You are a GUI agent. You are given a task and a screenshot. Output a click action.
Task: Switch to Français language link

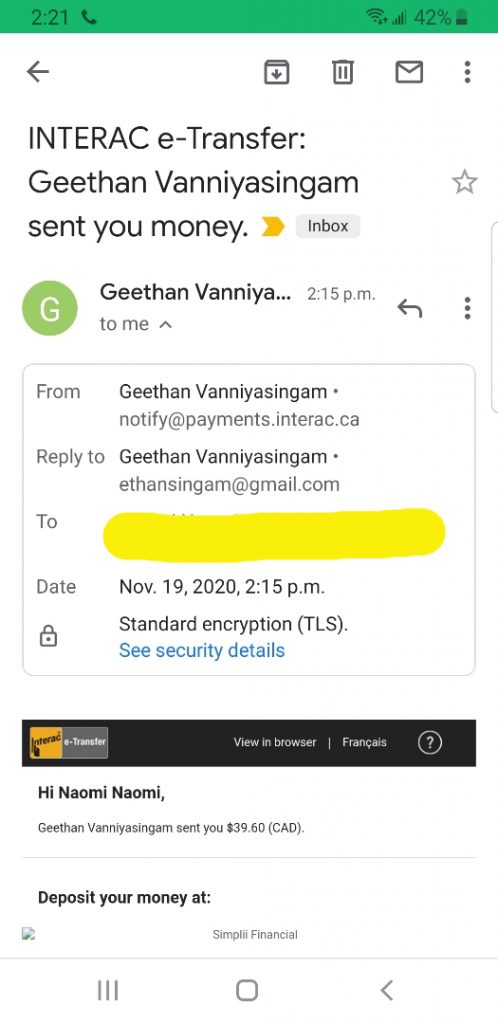[x=364, y=743]
